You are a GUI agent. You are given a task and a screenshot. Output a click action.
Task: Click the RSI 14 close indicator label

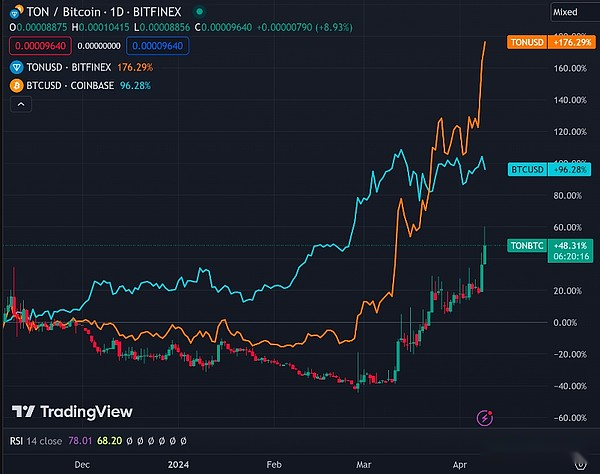point(36,441)
